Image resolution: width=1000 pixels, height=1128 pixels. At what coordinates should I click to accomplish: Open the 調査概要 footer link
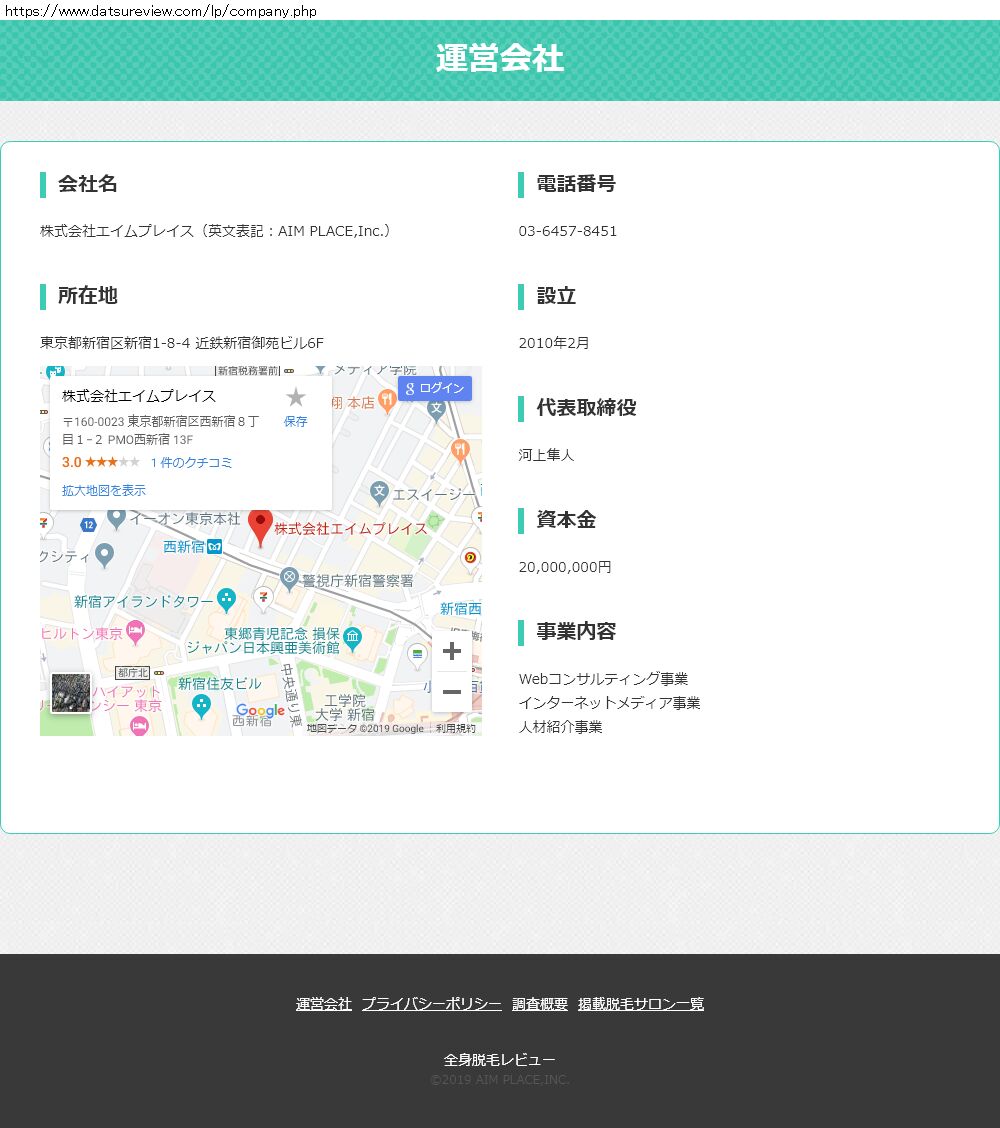click(x=539, y=1004)
